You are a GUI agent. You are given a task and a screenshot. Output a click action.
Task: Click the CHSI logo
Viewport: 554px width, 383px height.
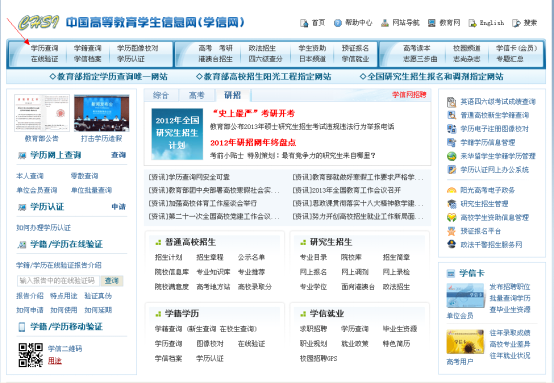point(39,23)
